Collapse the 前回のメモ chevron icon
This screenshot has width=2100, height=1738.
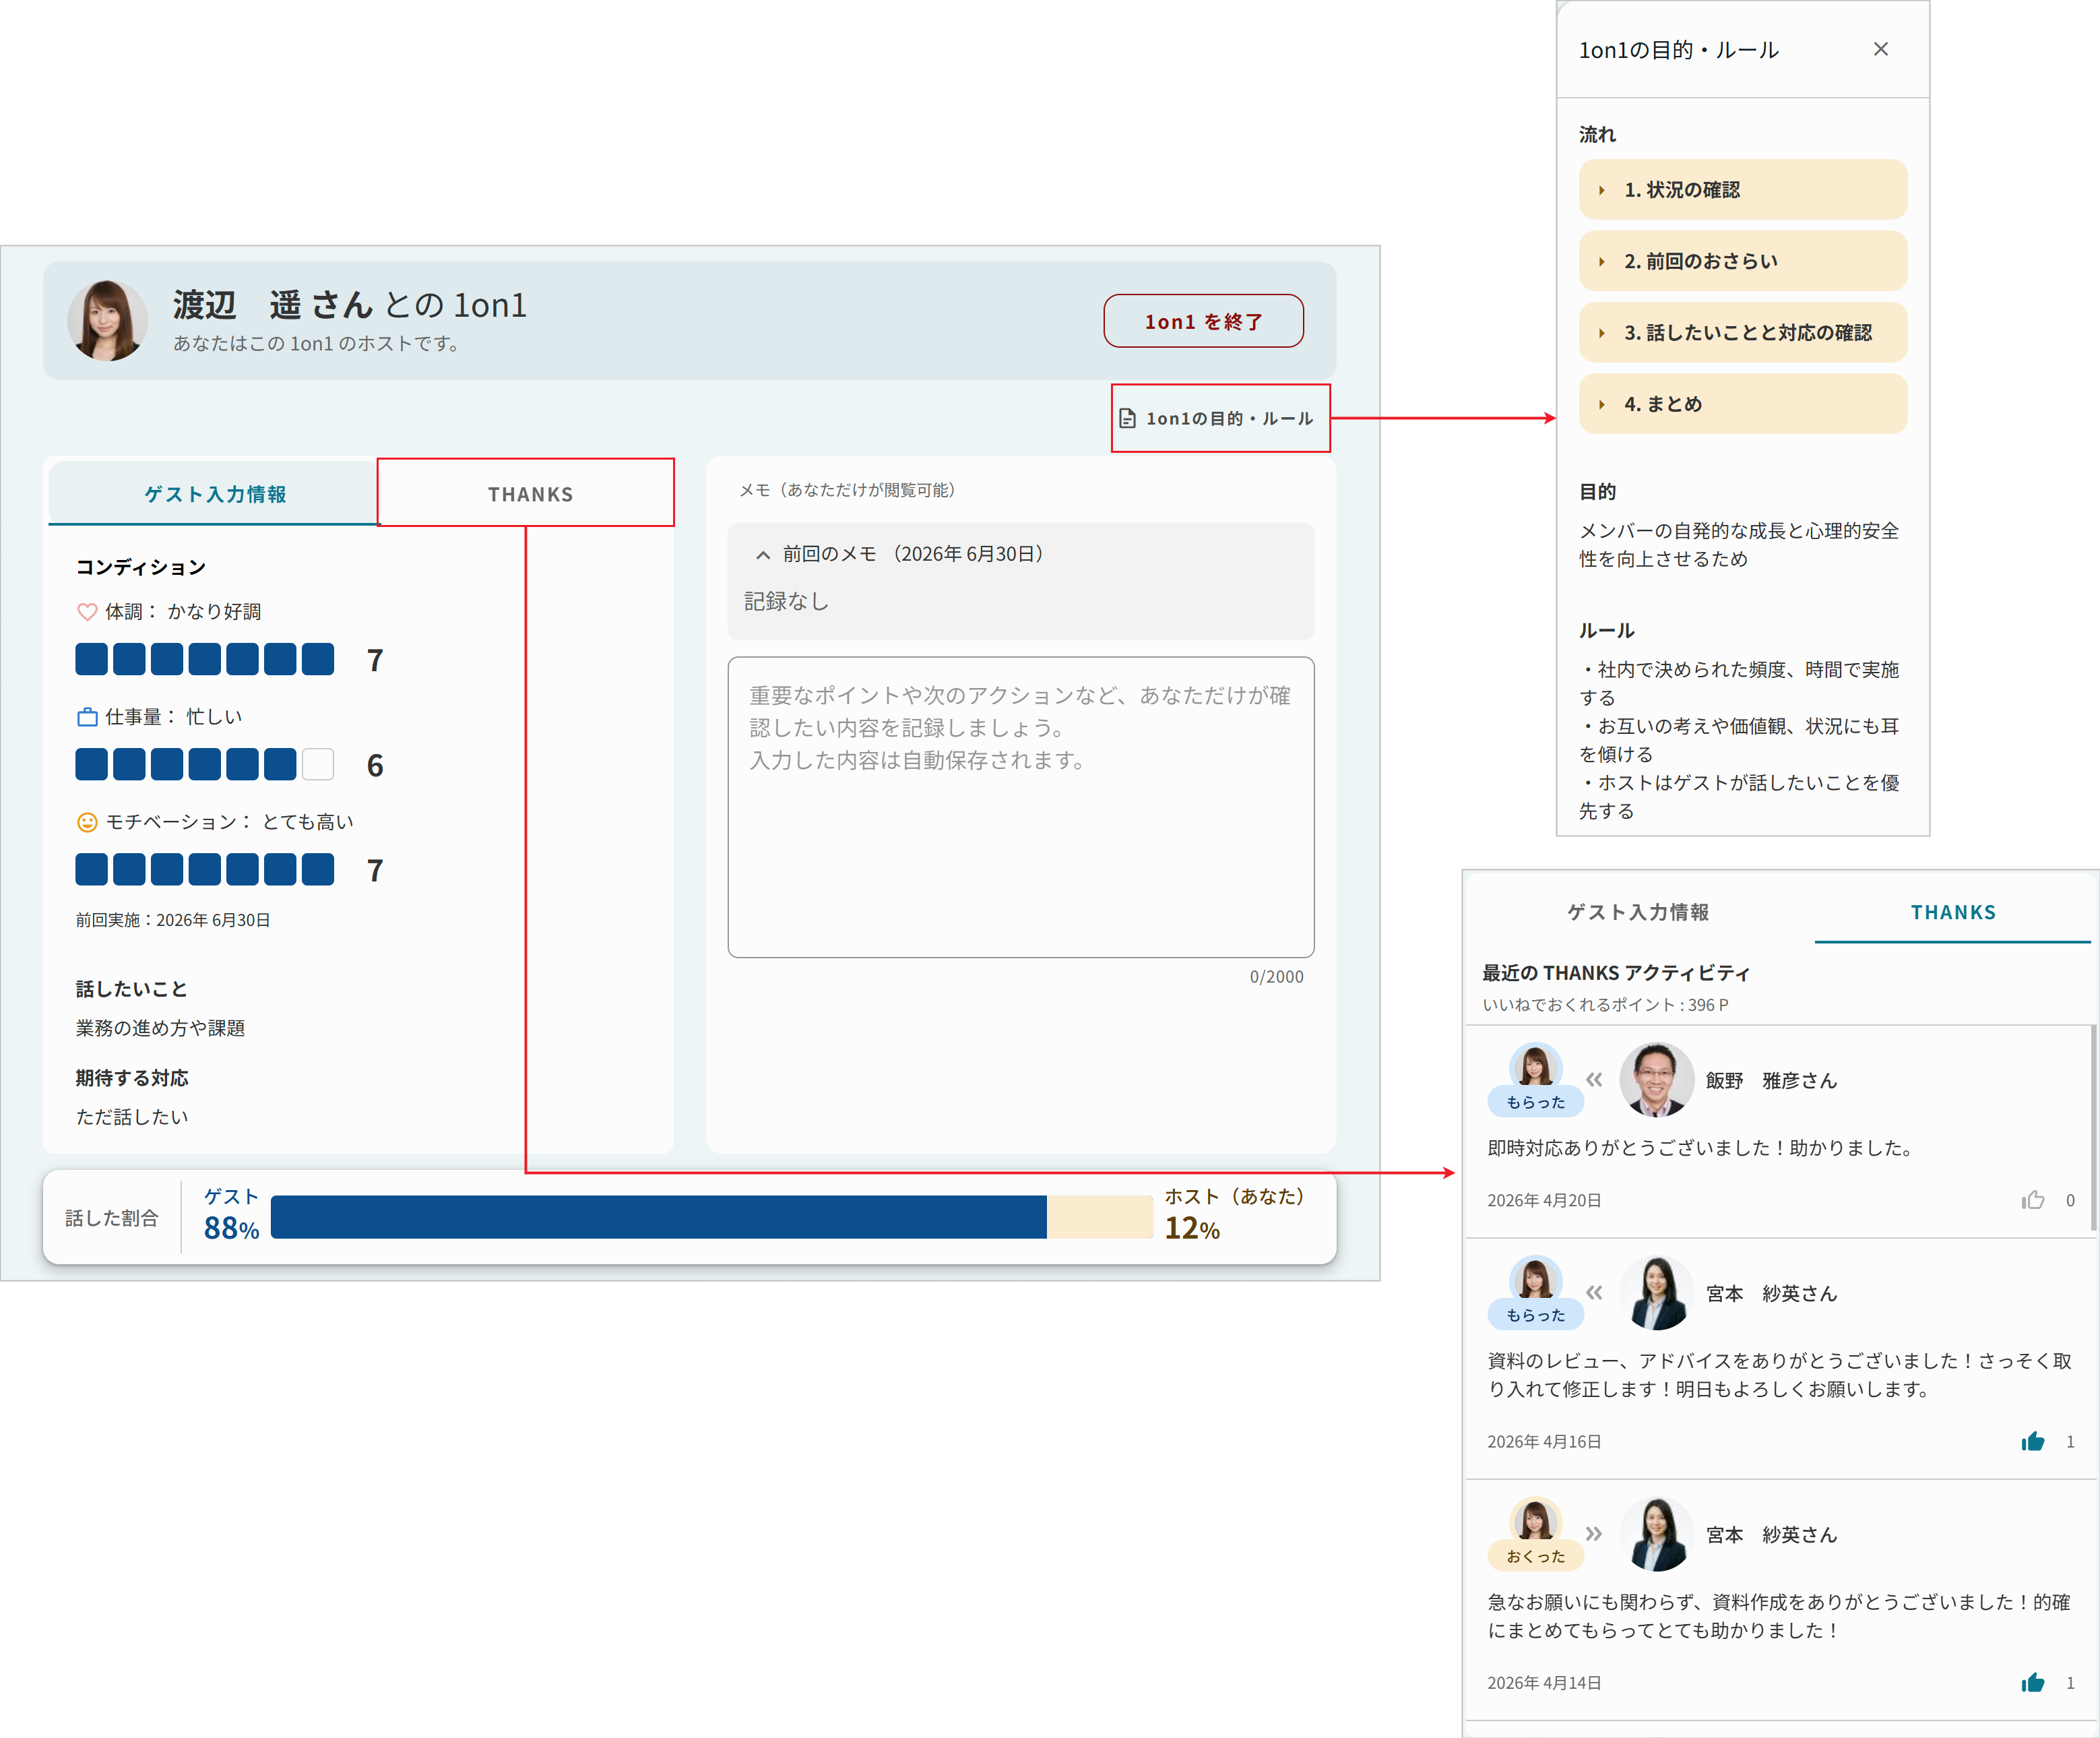click(x=763, y=554)
